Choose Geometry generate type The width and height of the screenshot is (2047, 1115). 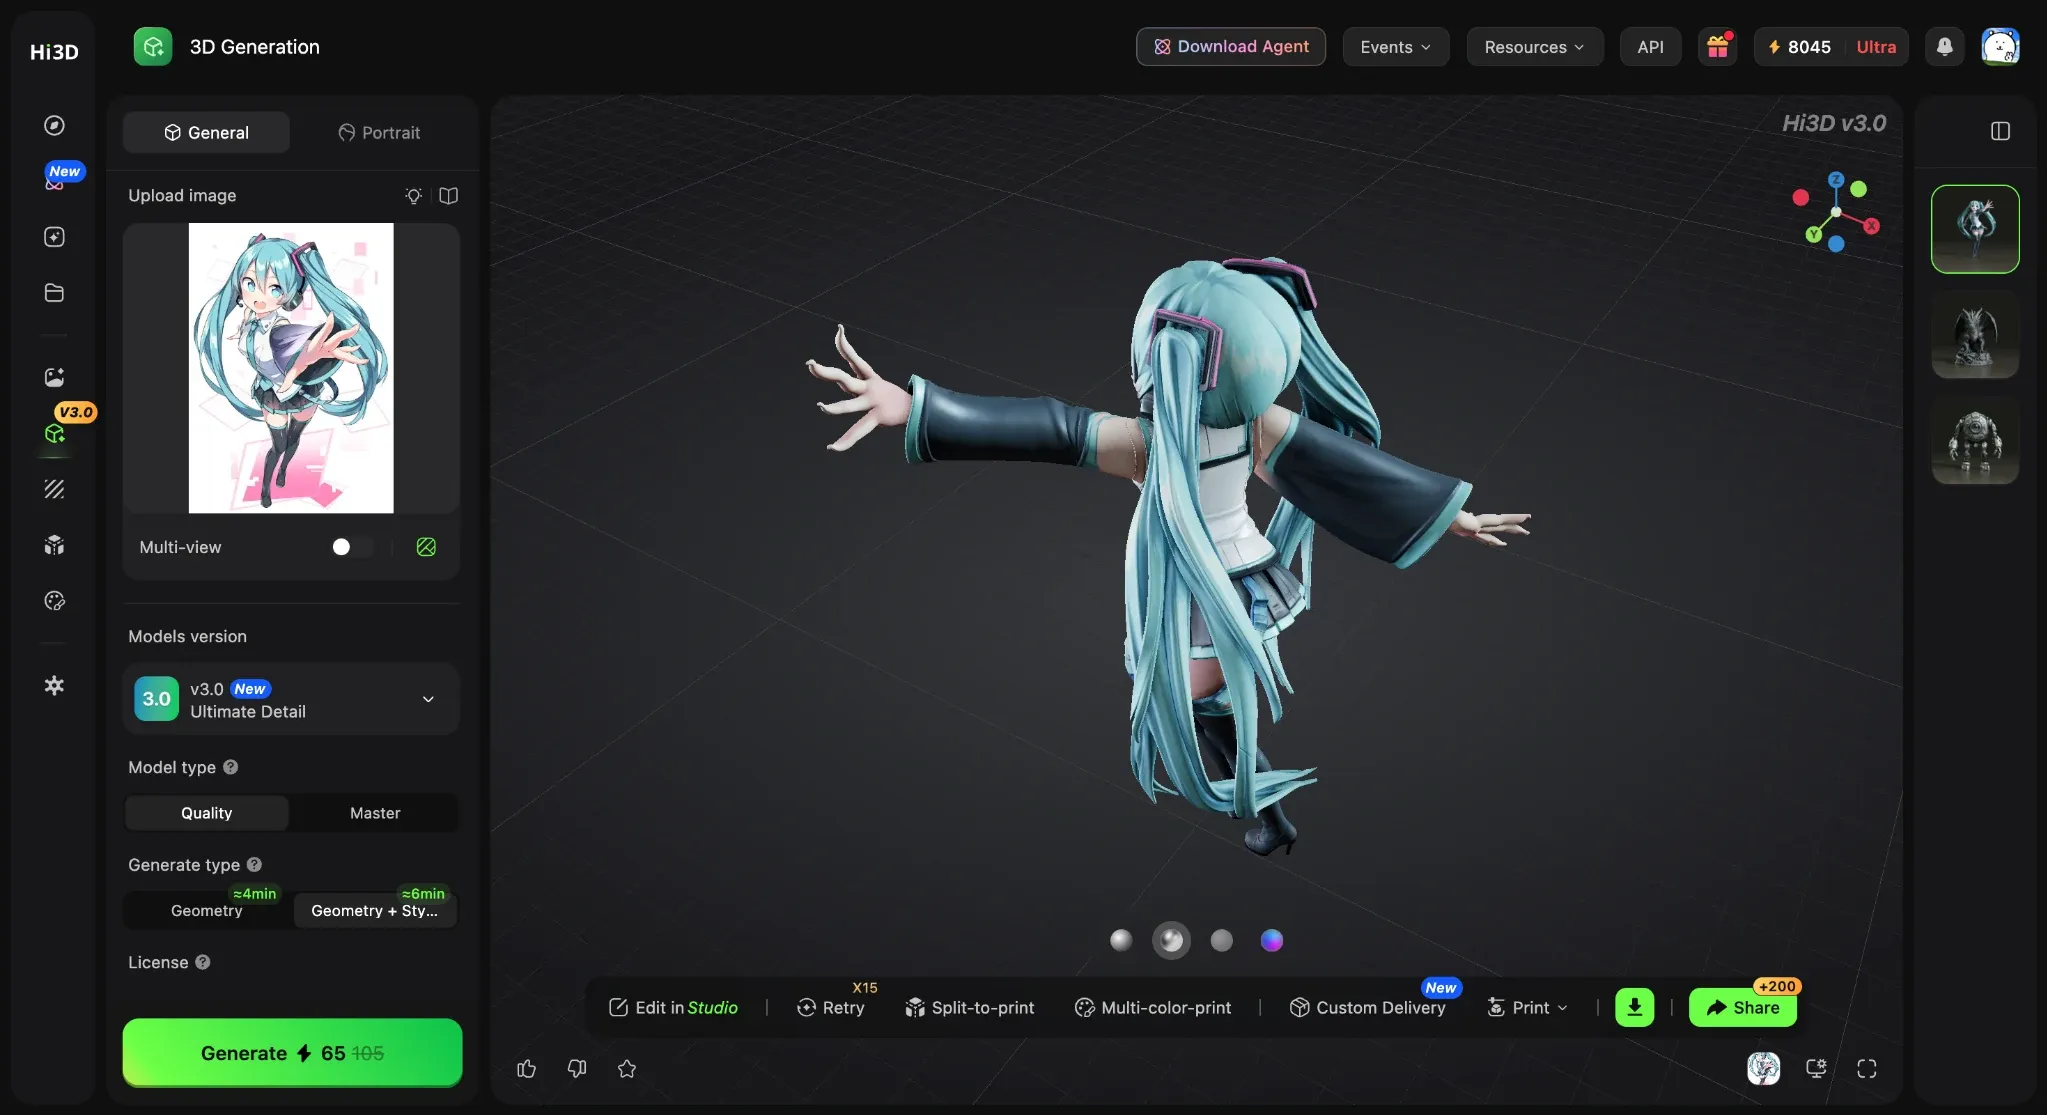[207, 910]
